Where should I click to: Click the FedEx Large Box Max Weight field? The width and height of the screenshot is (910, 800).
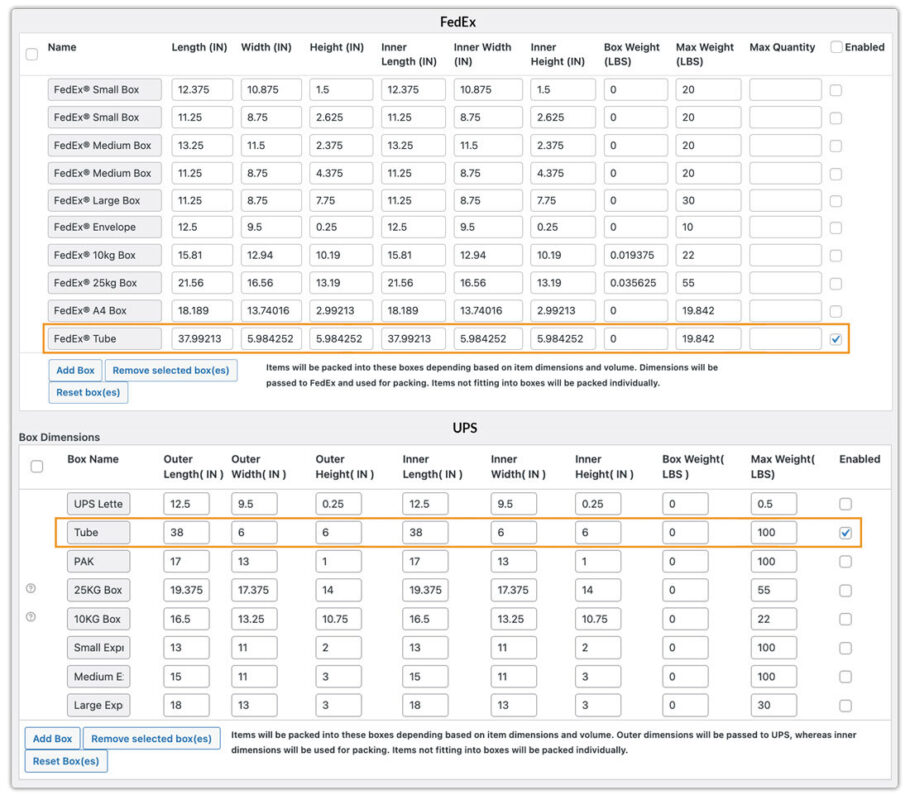(708, 201)
